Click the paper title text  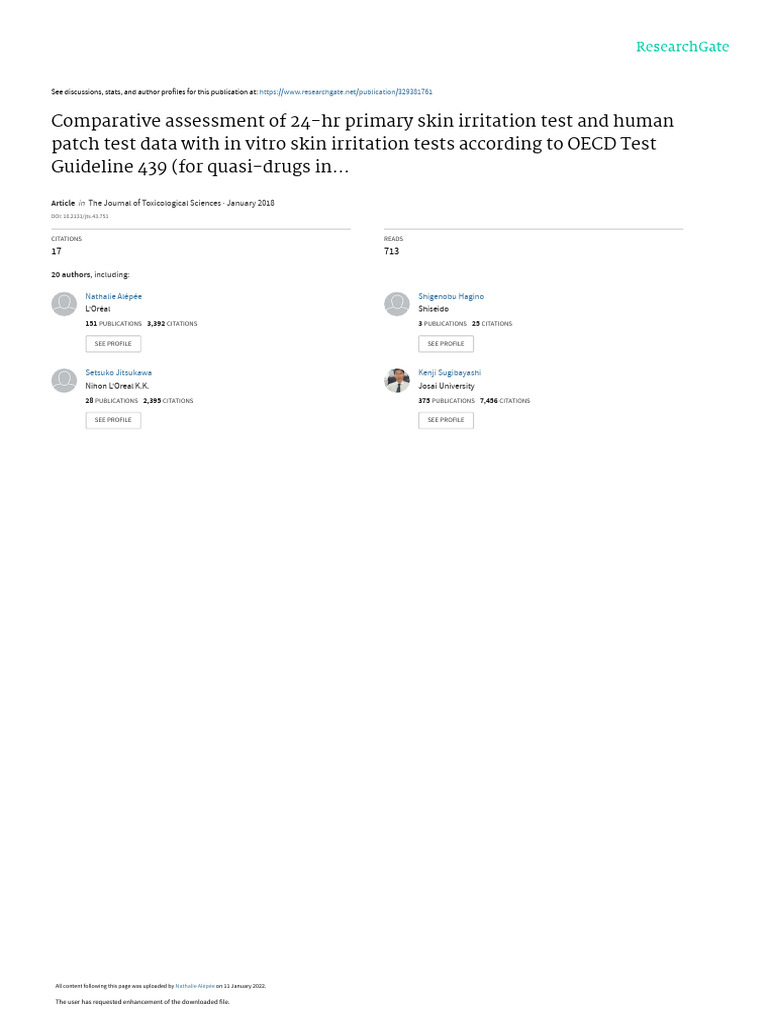point(362,144)
